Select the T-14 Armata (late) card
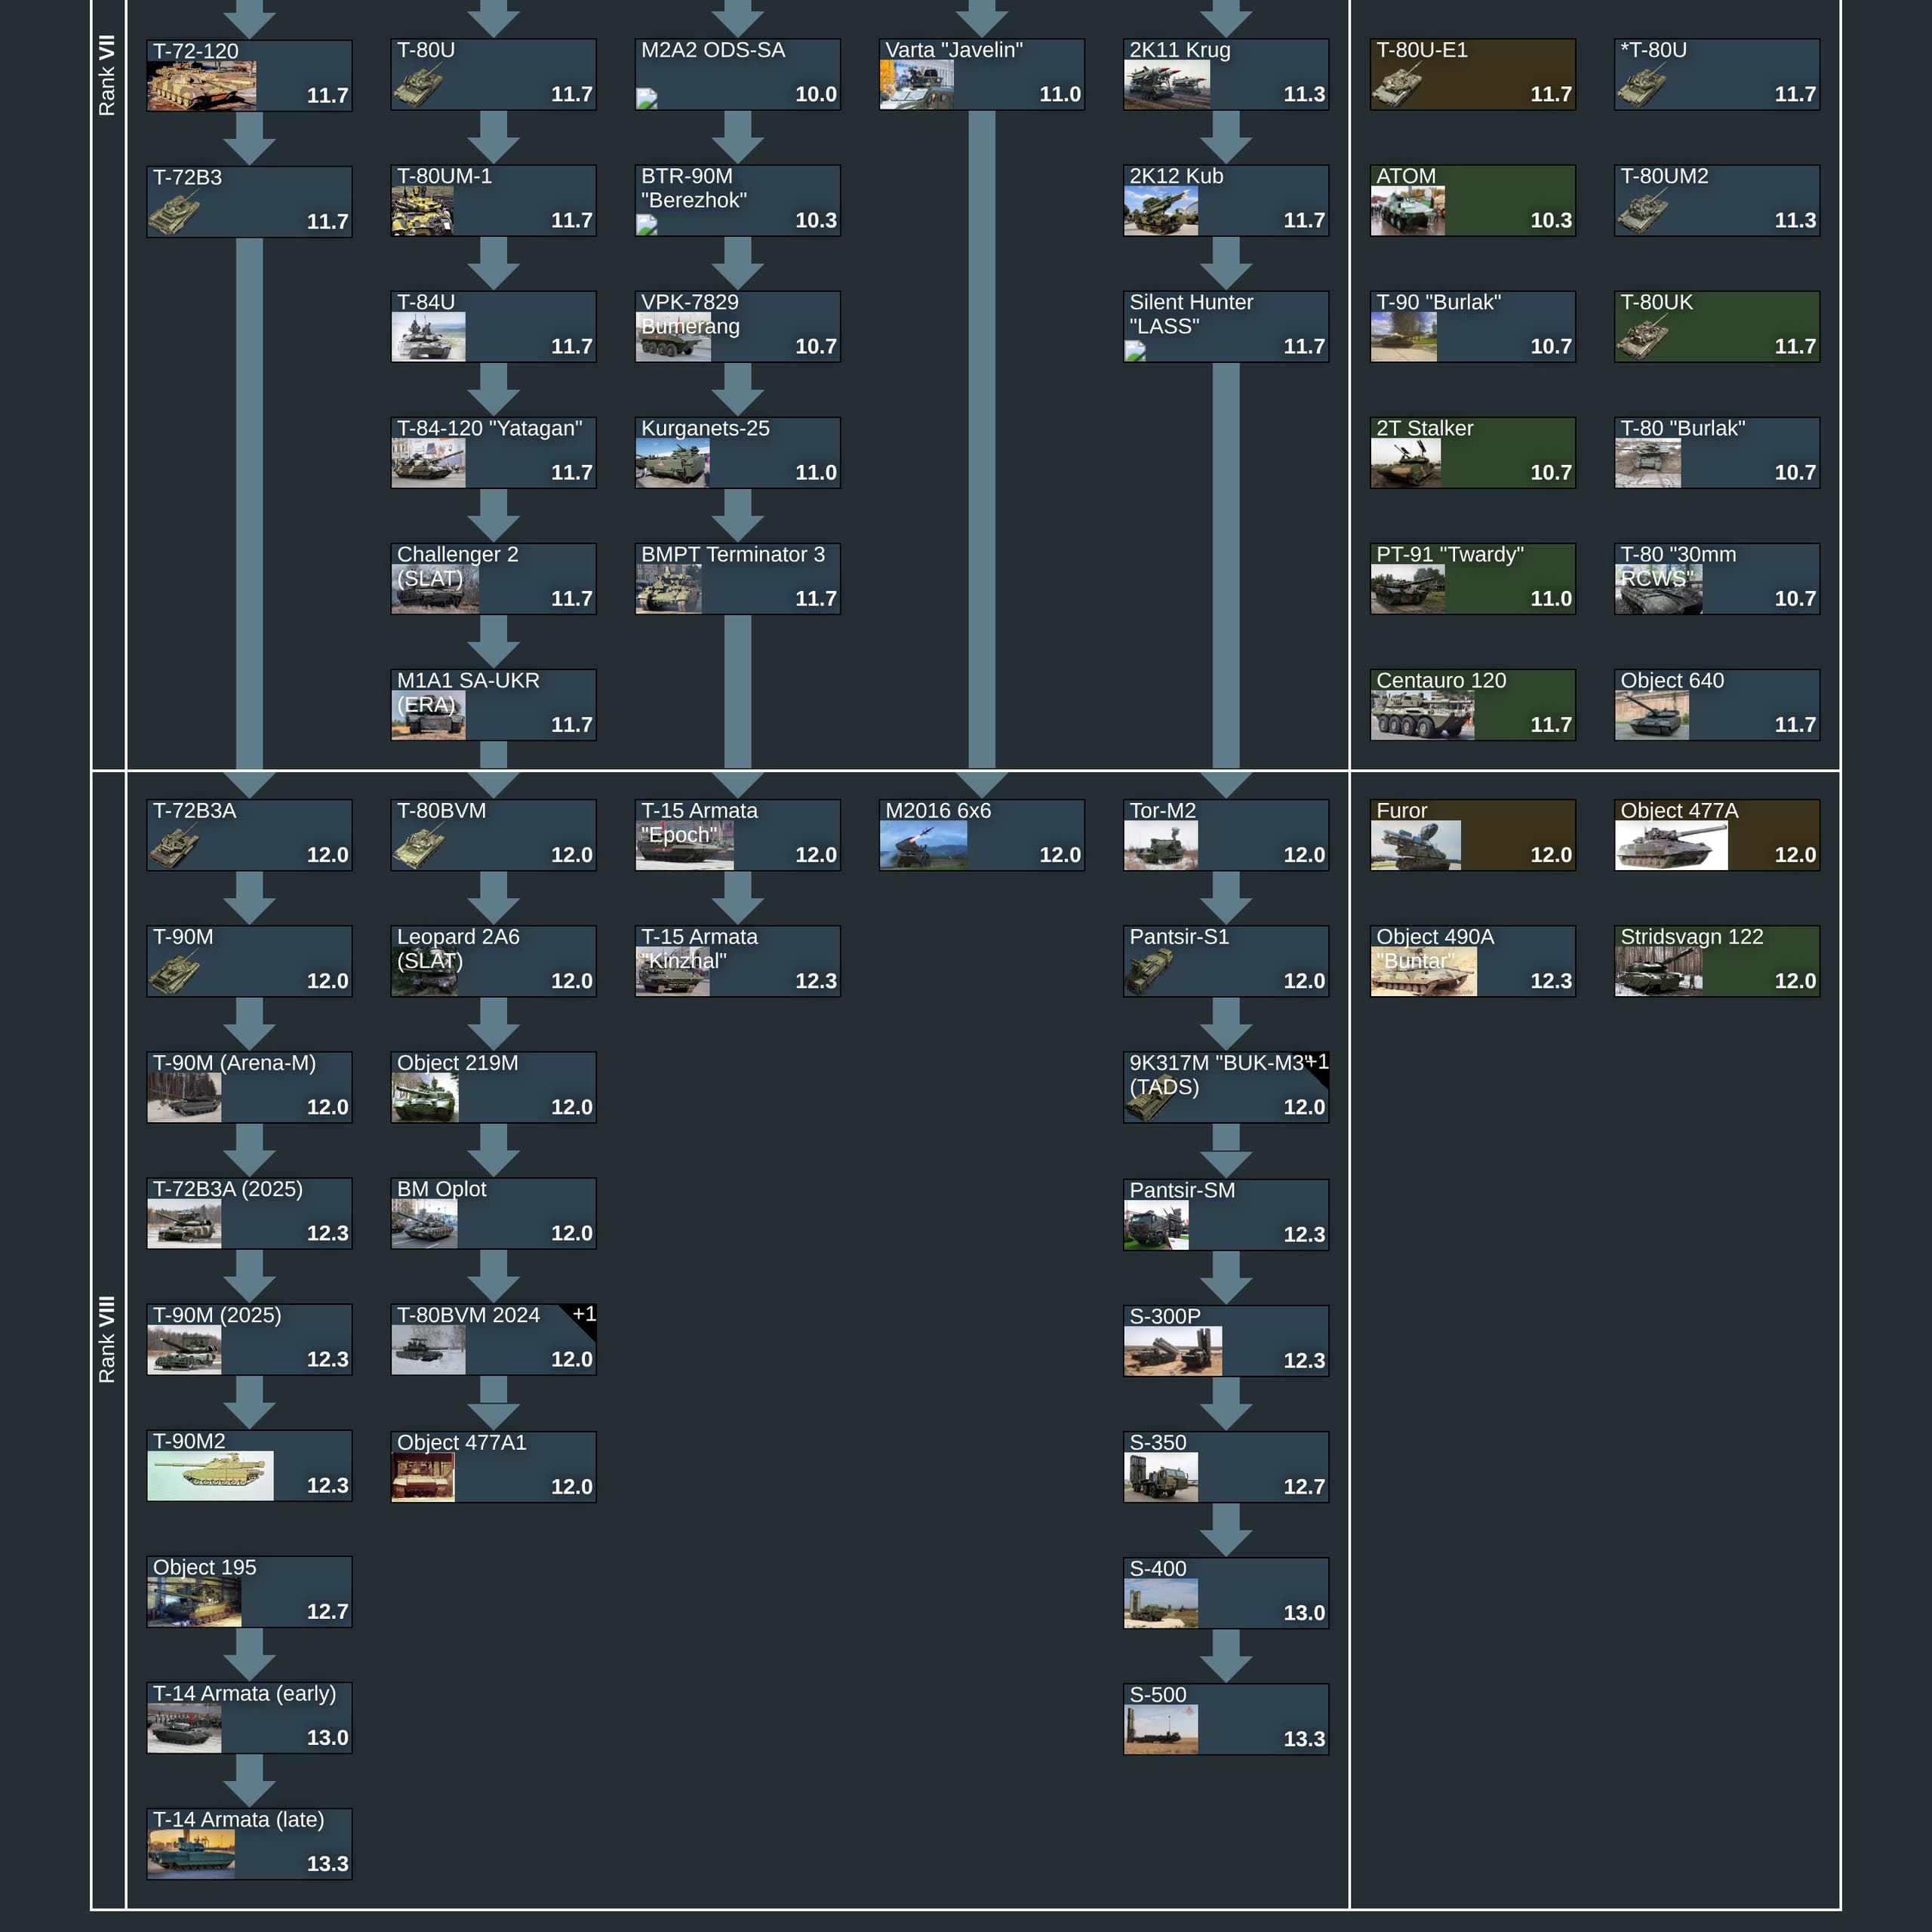The image size is (1932, 1932). (249, 1843)
